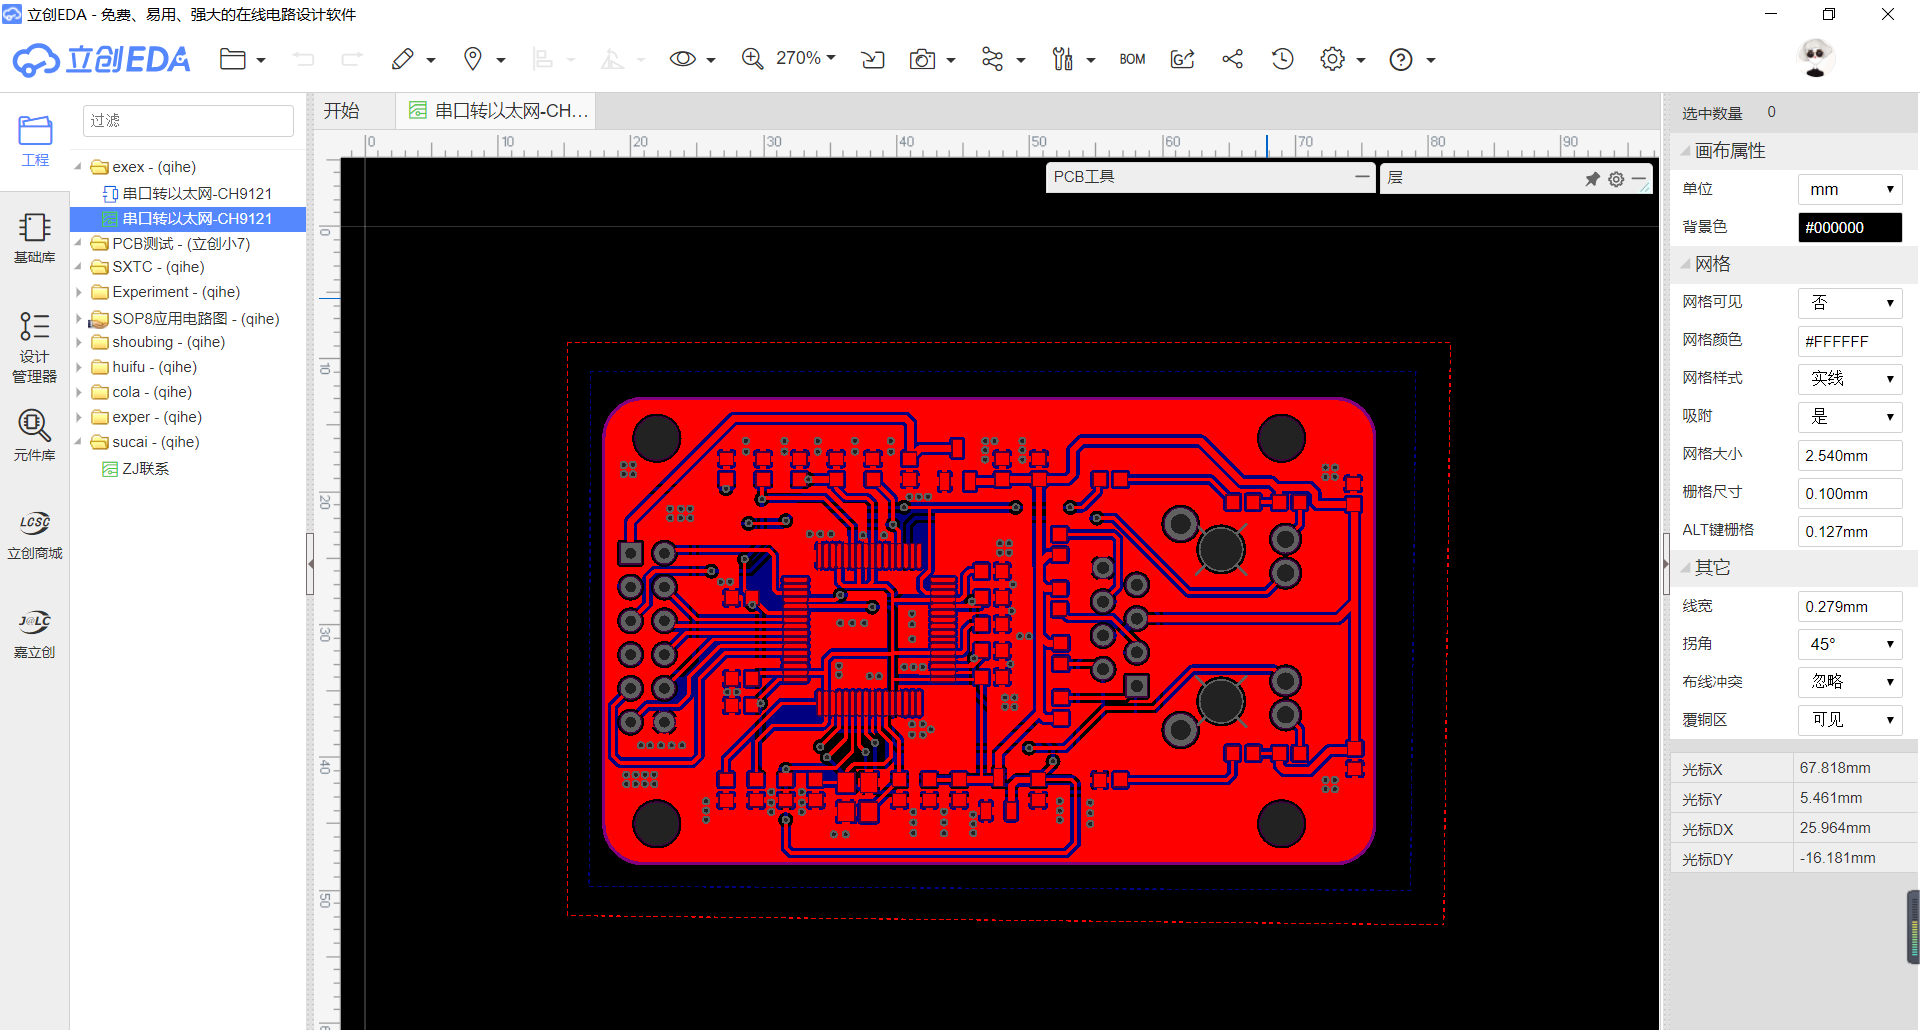Open the BOM export tool
The image size is (1920, 1030).
tap(1132, 60)
